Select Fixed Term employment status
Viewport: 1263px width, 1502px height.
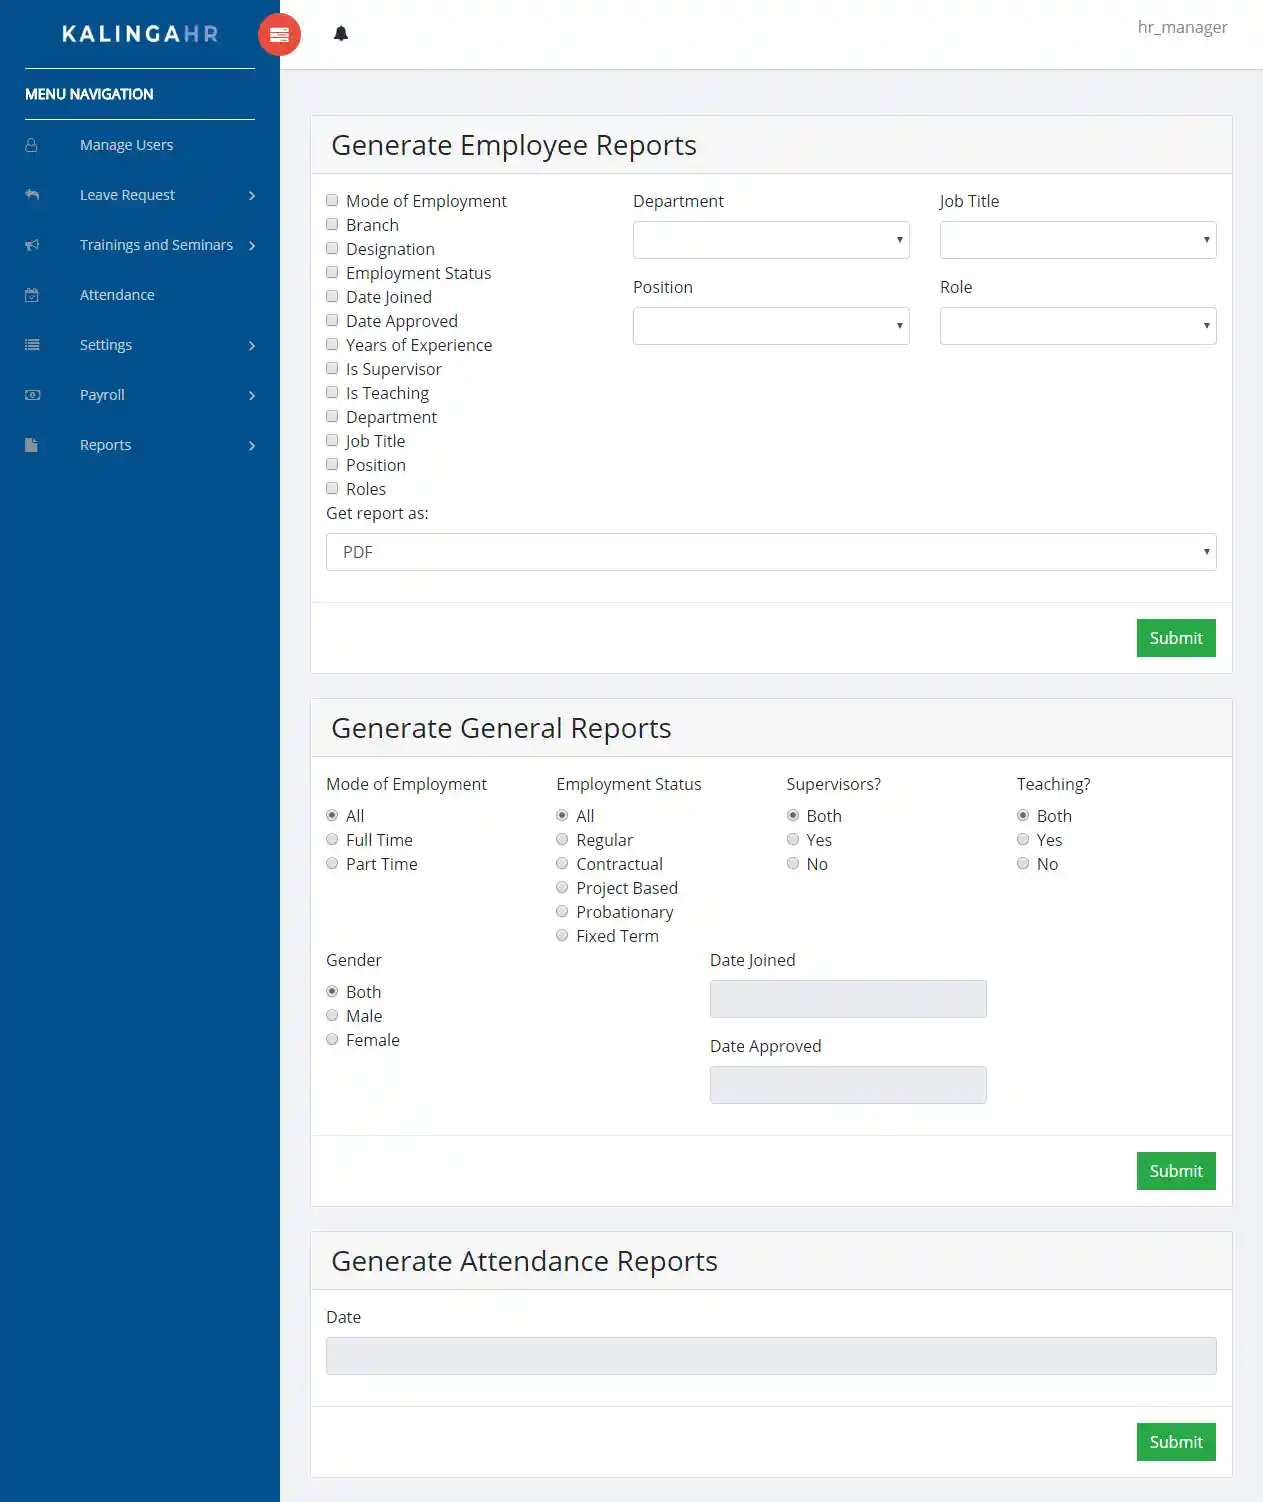pyautogui.click(x=562, y=935)
